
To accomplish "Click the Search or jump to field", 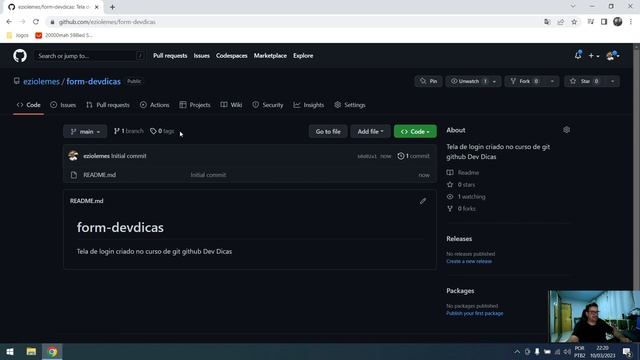I will point(89,56).
